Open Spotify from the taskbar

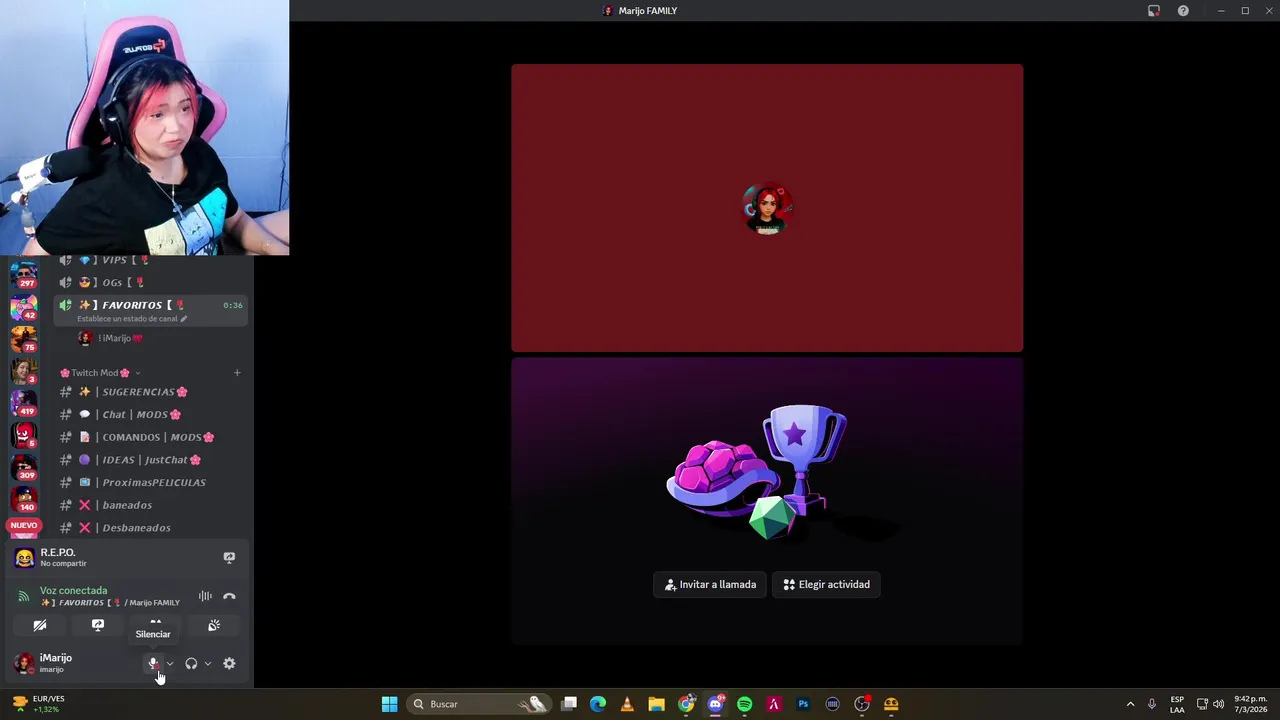pos(744,704)
